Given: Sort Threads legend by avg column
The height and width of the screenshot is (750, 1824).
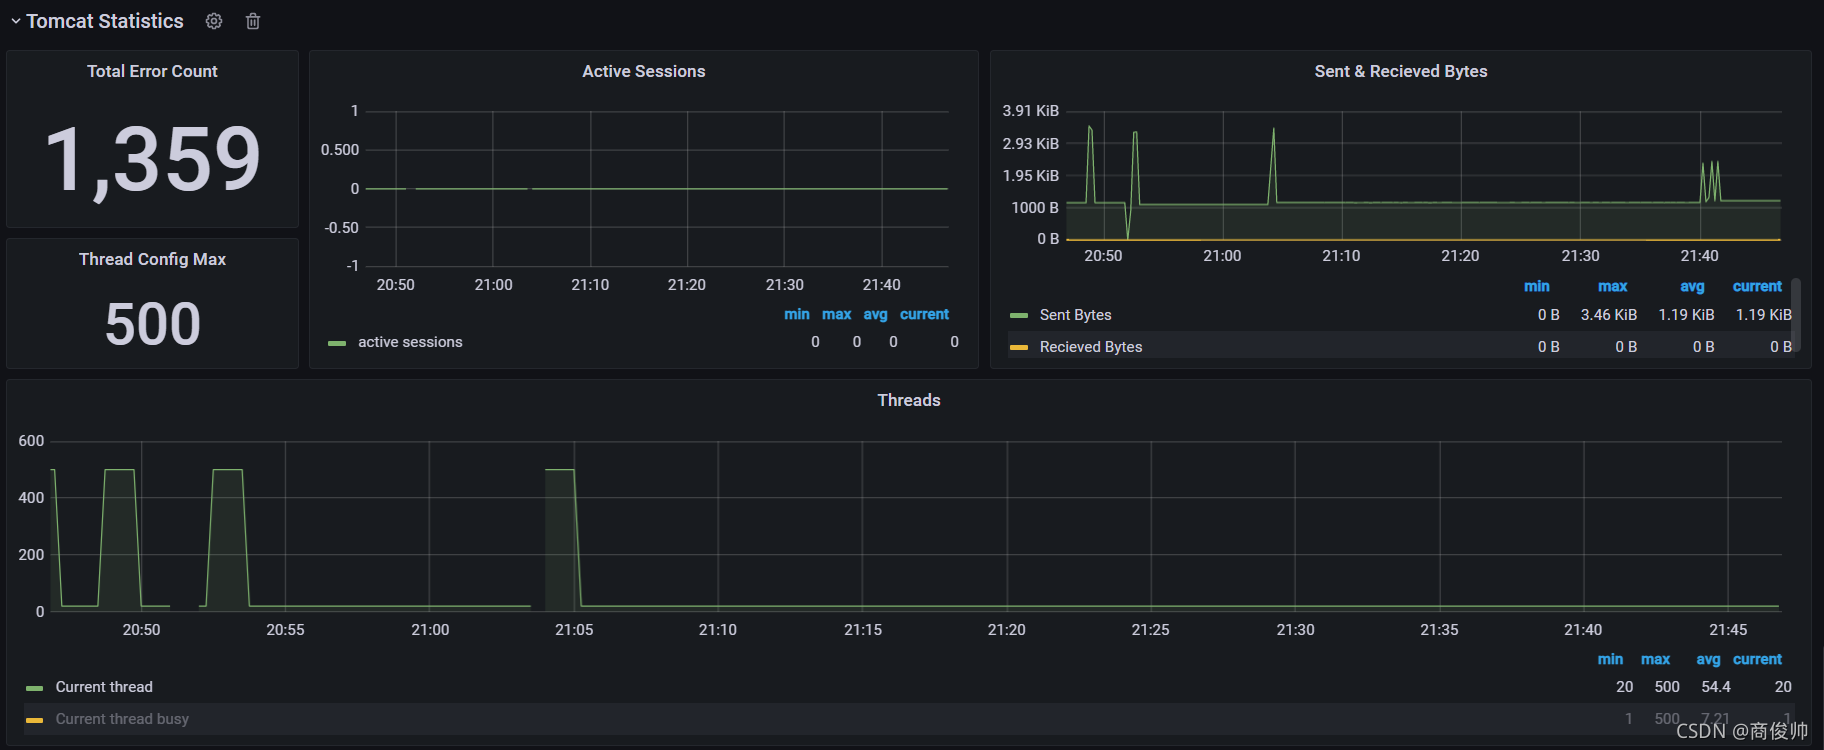Looking at the screenshot, I should click(x=1709, y=659).
